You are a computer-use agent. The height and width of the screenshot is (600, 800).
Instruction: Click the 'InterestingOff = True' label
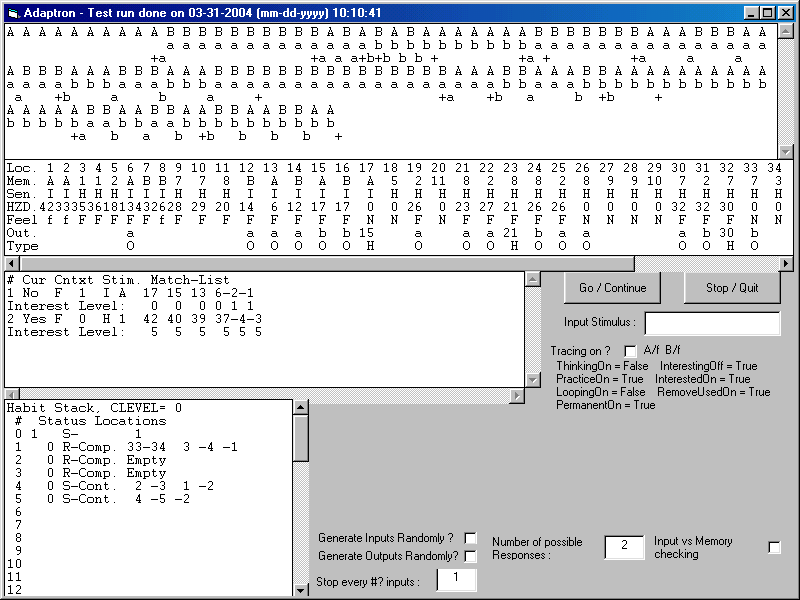point(709,366)
